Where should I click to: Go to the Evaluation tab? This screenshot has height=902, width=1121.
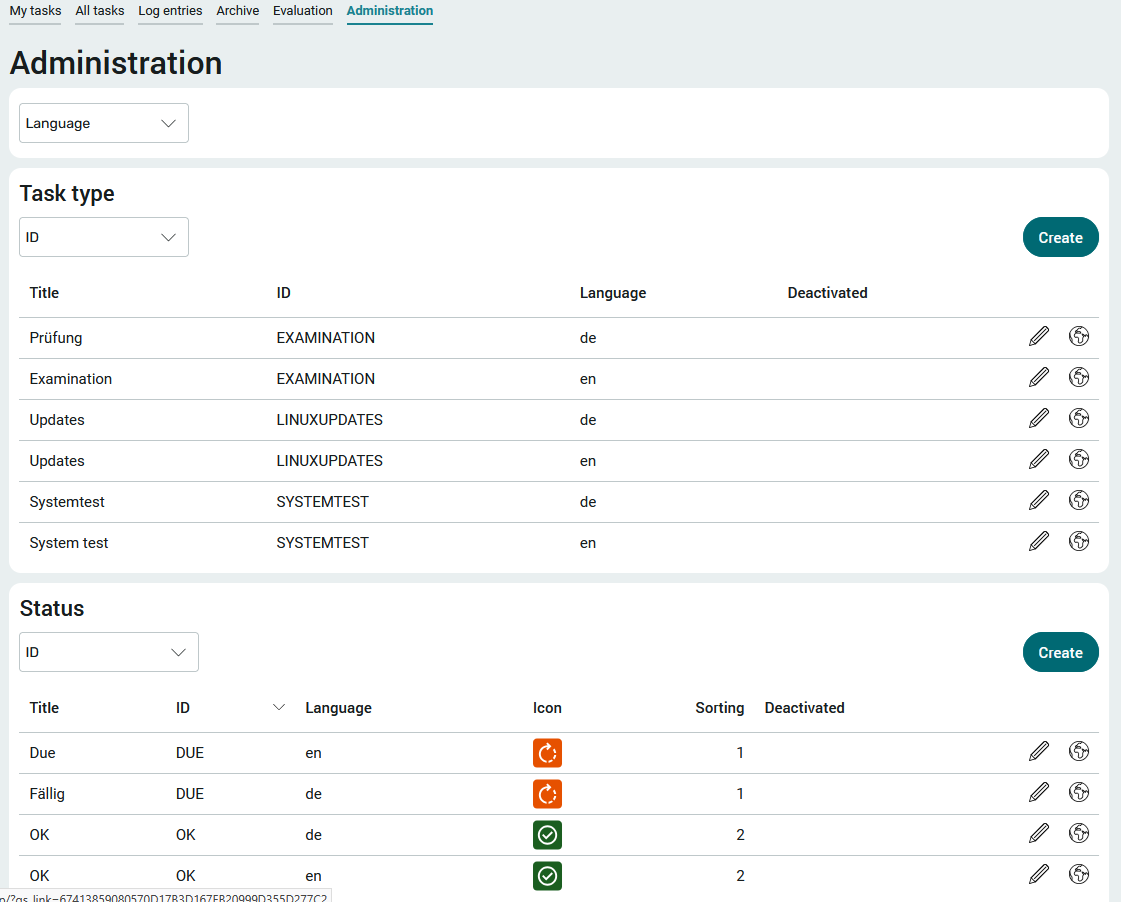[x=302, y=11]
